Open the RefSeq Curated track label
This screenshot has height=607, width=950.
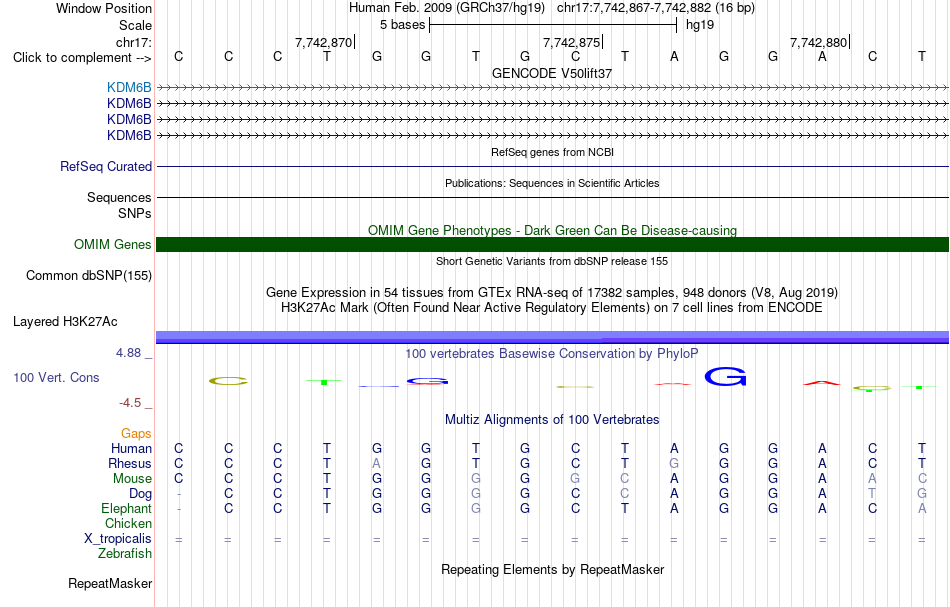(106, 166)
